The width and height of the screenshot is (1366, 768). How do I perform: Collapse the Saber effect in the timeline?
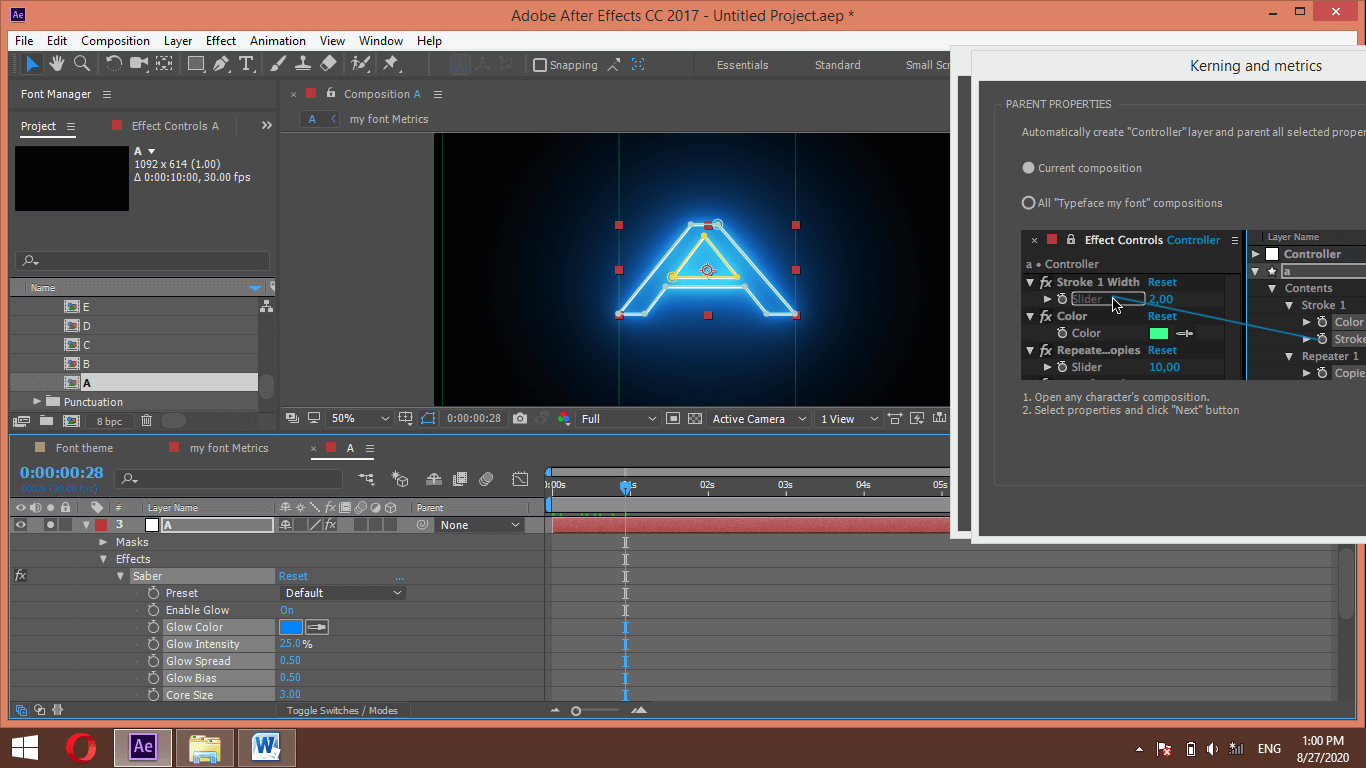120,575
